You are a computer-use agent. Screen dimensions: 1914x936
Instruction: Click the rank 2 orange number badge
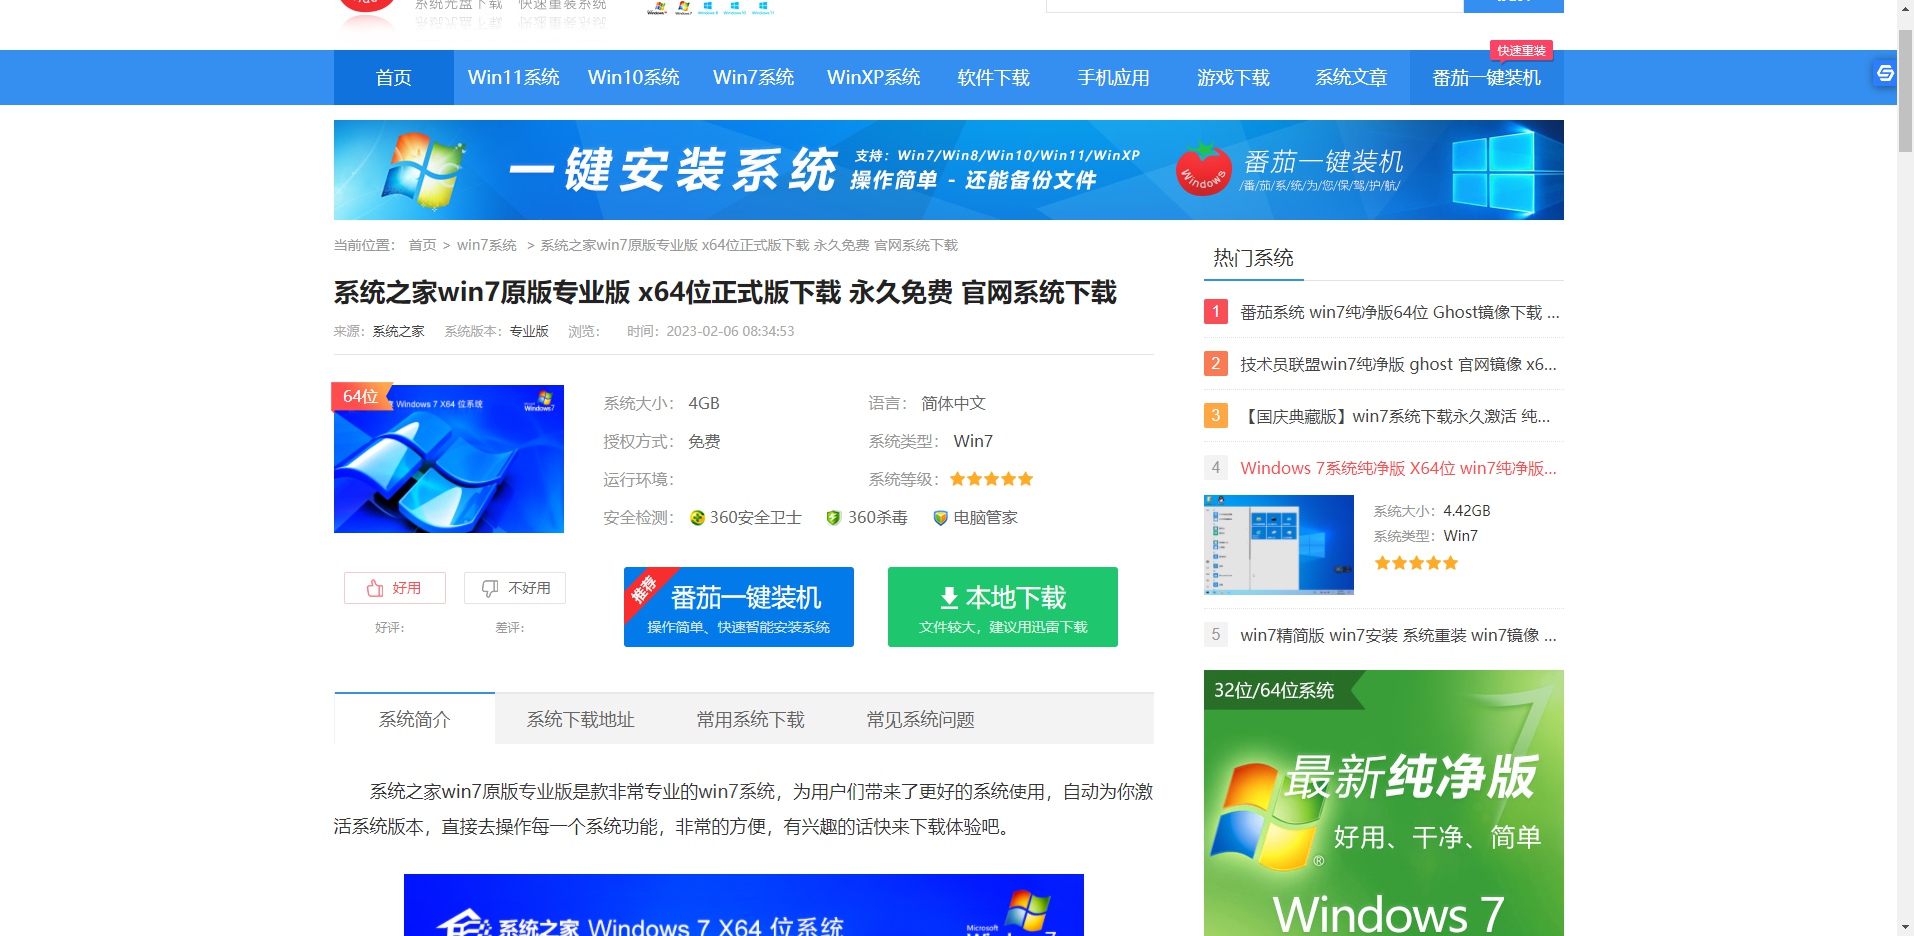point(1216,363)
